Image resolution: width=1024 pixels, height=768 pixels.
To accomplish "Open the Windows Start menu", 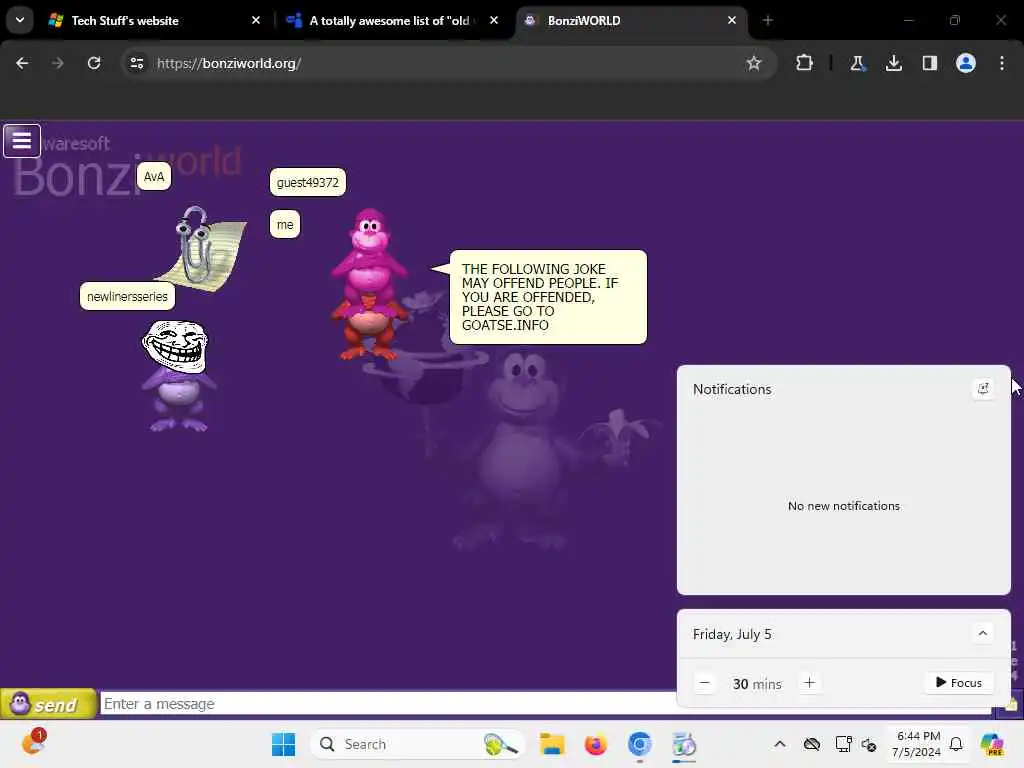I will click(x=283, y=744).
